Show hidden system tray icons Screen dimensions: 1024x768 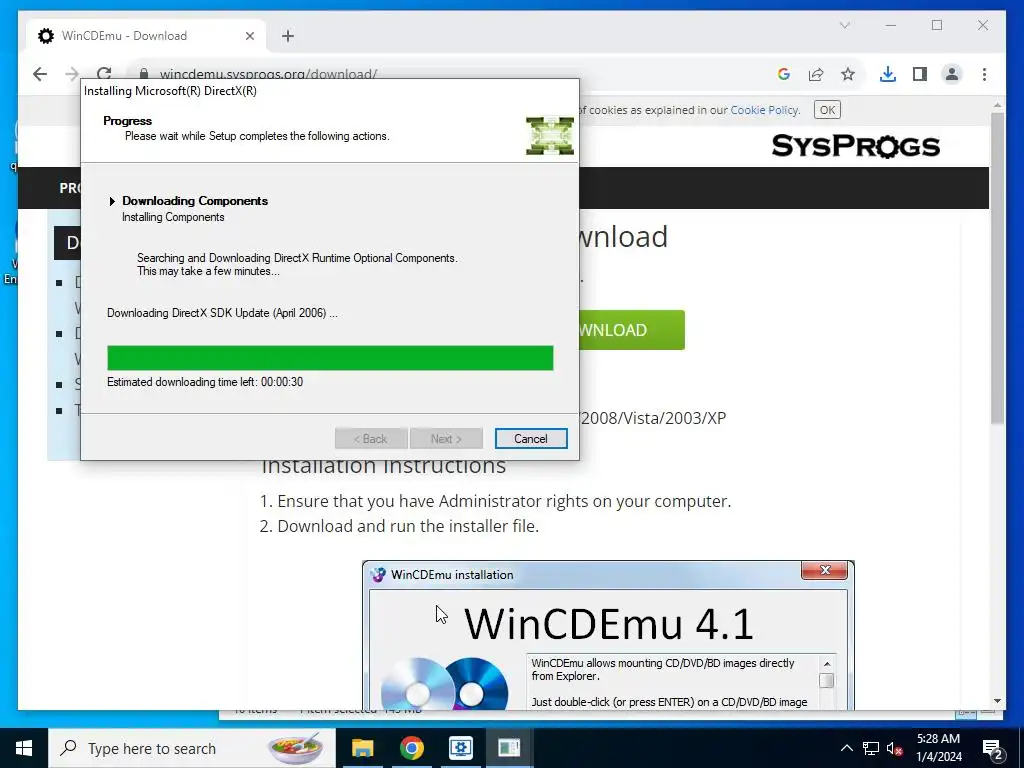(x=846, y=748)
